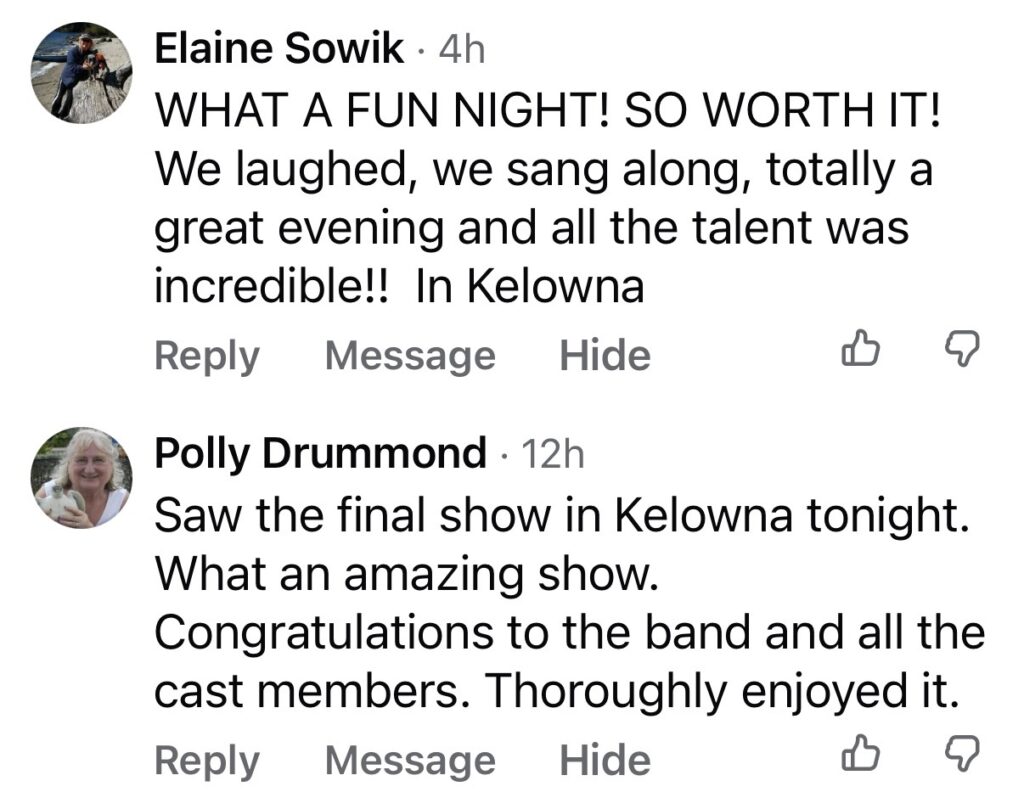Send a message to Polly Drummond
1024x809 pixels.
410,761
